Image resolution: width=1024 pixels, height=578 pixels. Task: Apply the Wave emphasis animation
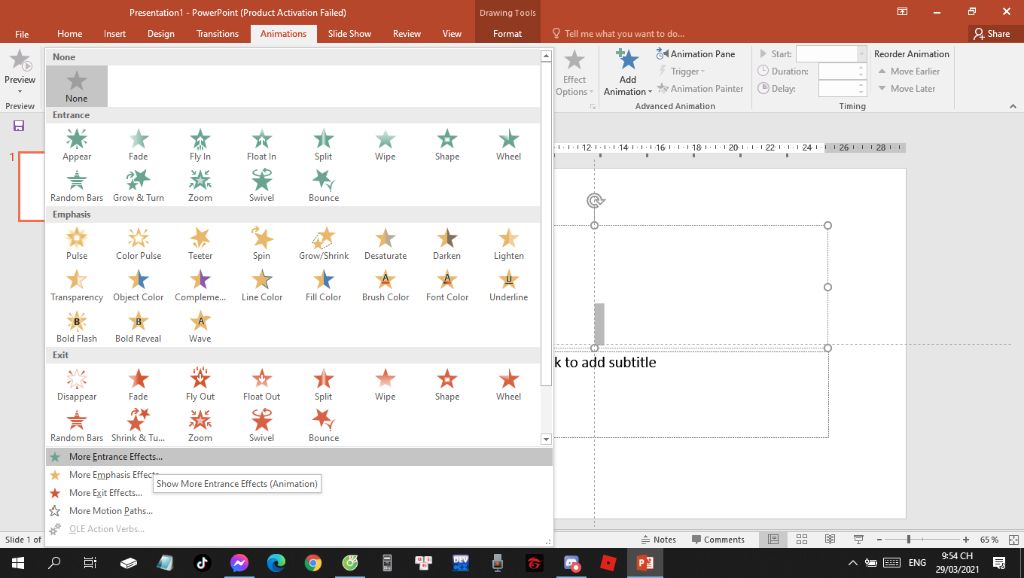(200, 327)
